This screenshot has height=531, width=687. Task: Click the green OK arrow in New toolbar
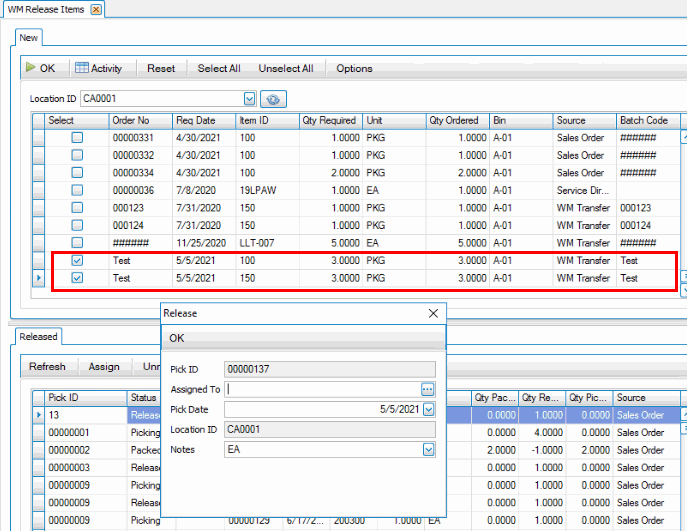[x=40, y=68]
